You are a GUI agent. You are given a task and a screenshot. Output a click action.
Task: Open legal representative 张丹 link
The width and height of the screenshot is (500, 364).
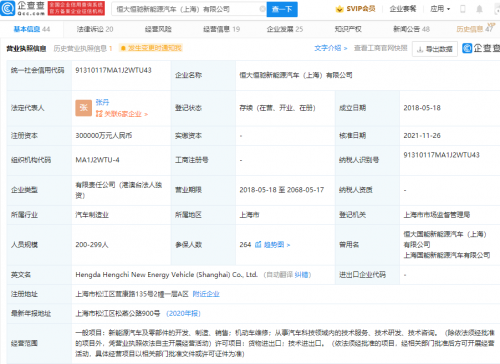click(102, 102)
